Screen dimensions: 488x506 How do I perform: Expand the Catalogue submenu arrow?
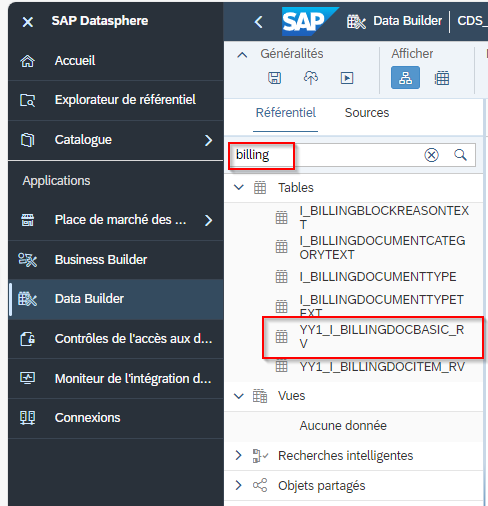tap(209, 140)
